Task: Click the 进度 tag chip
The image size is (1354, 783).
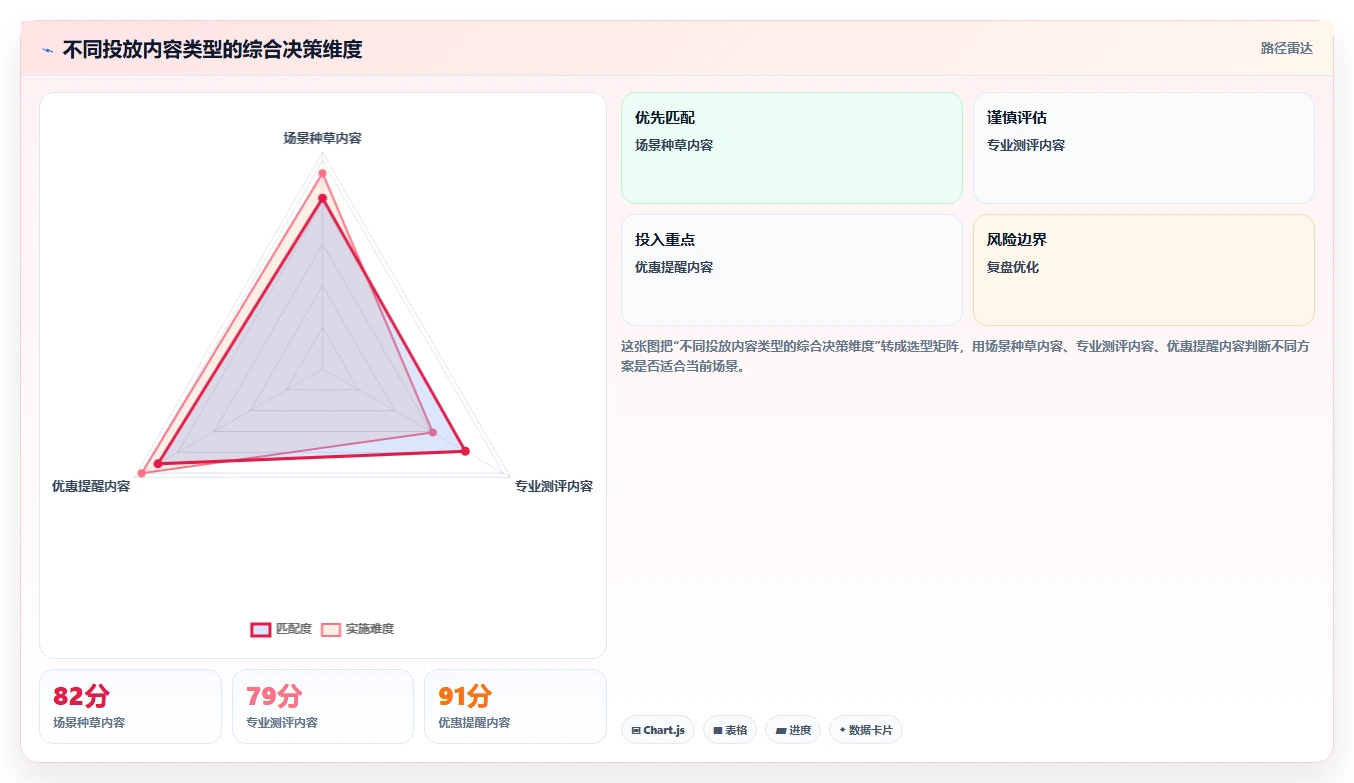Action: point(793,730)
